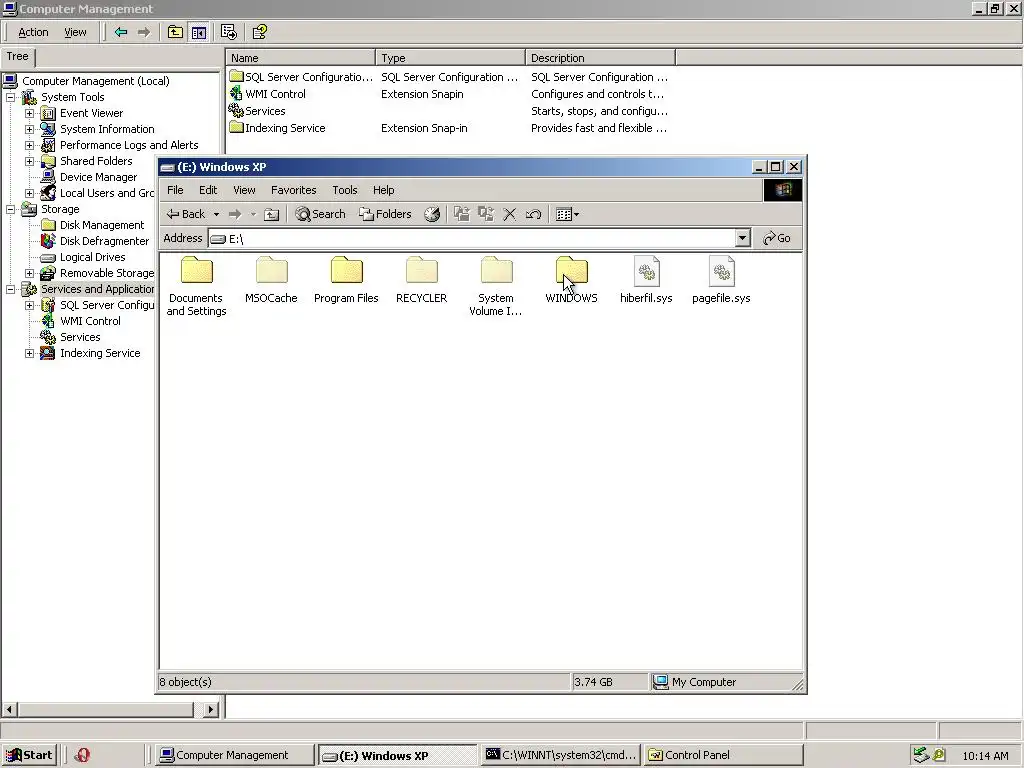Select Disk Management in the tree
This screenshot has width=1024, height=768.
102,225
